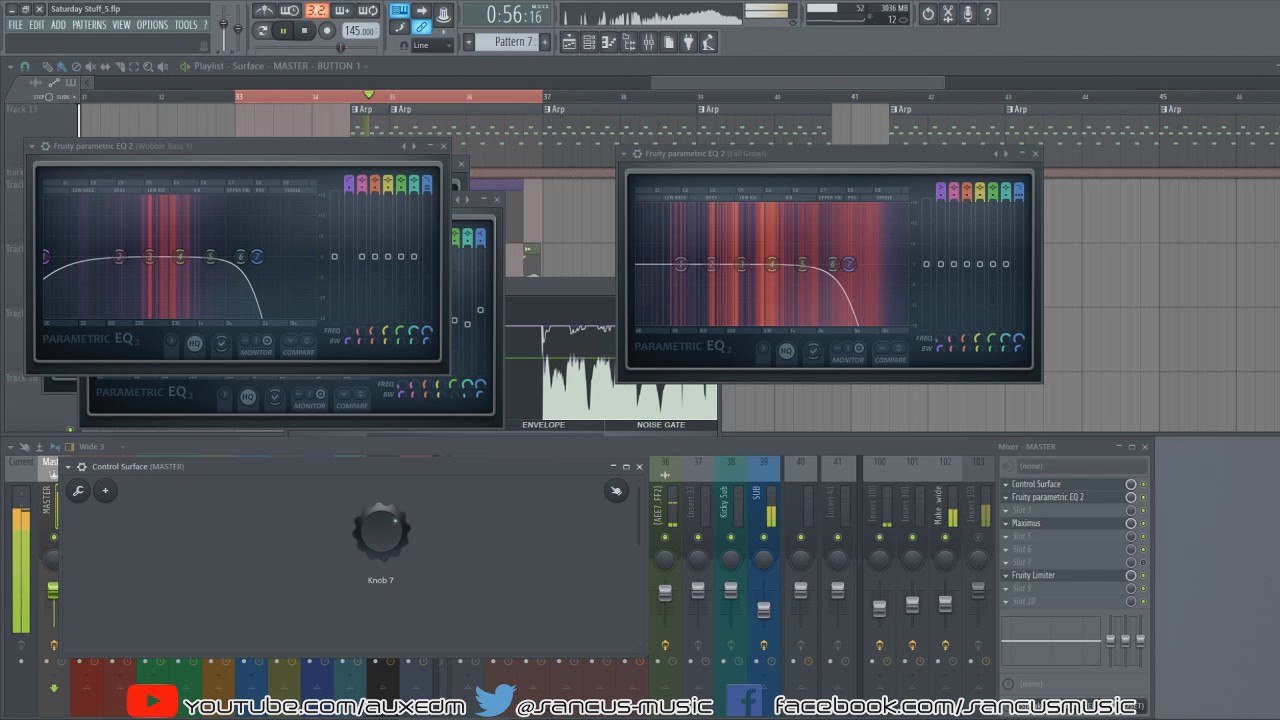The height and width of the screenshot is (720, 1280).
Task: Open Maximus slot options arrow in mixer
Action: click(x=1007, y=523)
